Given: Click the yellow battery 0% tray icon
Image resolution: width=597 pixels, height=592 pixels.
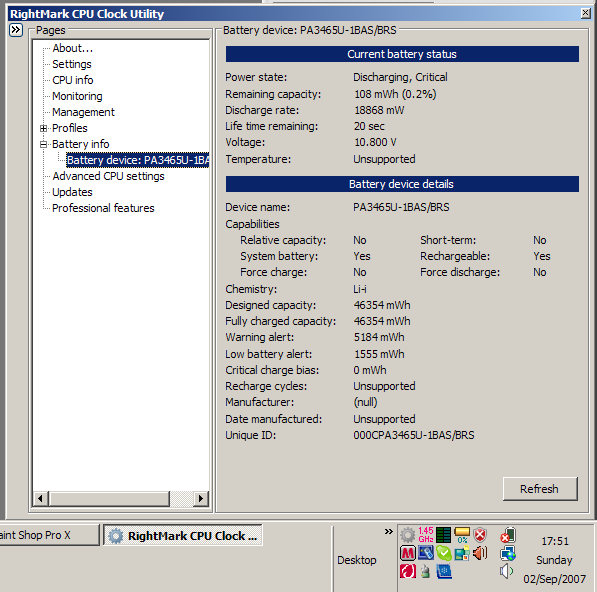Looking at the screenshot, I should tap(462, 535).
